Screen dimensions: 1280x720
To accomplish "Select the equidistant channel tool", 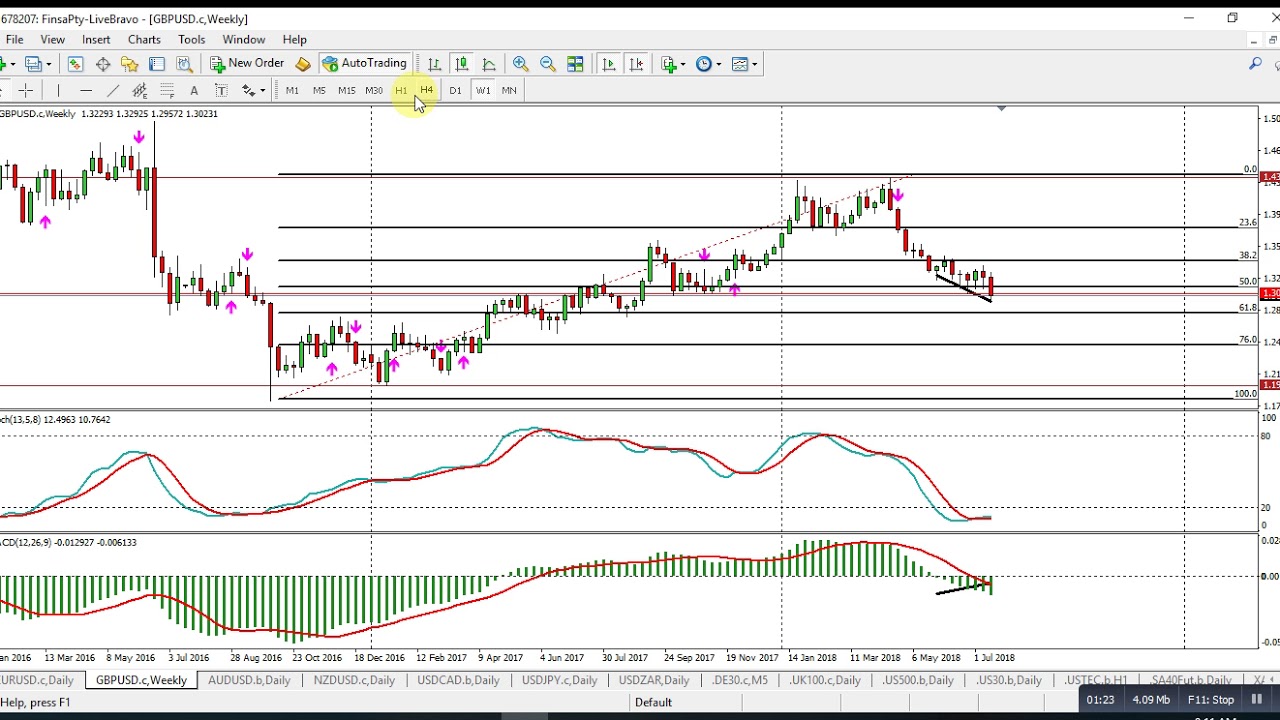I will coord(140,91).
